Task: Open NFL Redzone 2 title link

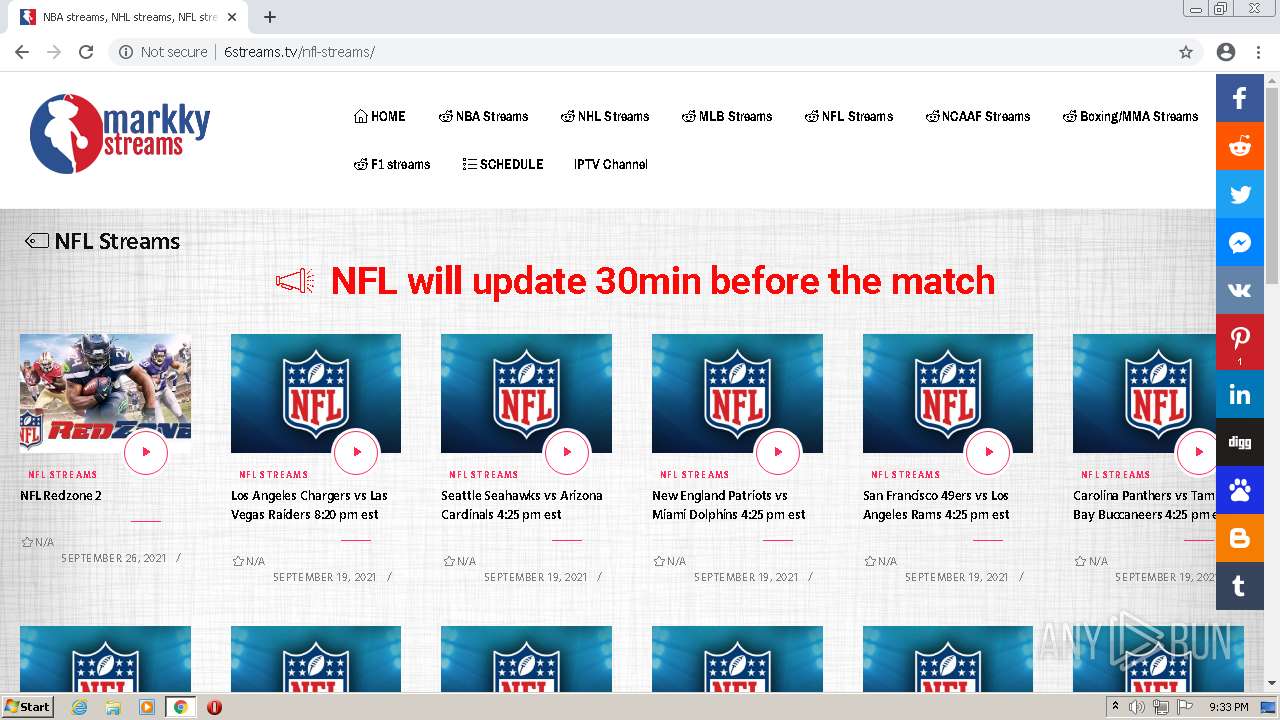Action: 61,496
